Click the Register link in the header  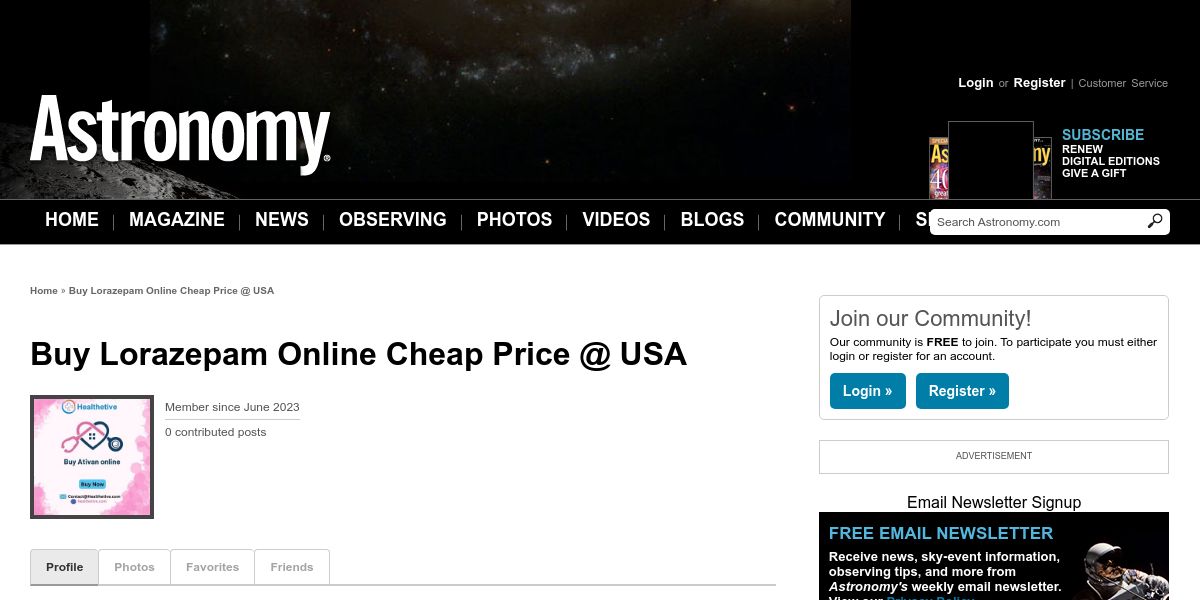[1039, 83]
